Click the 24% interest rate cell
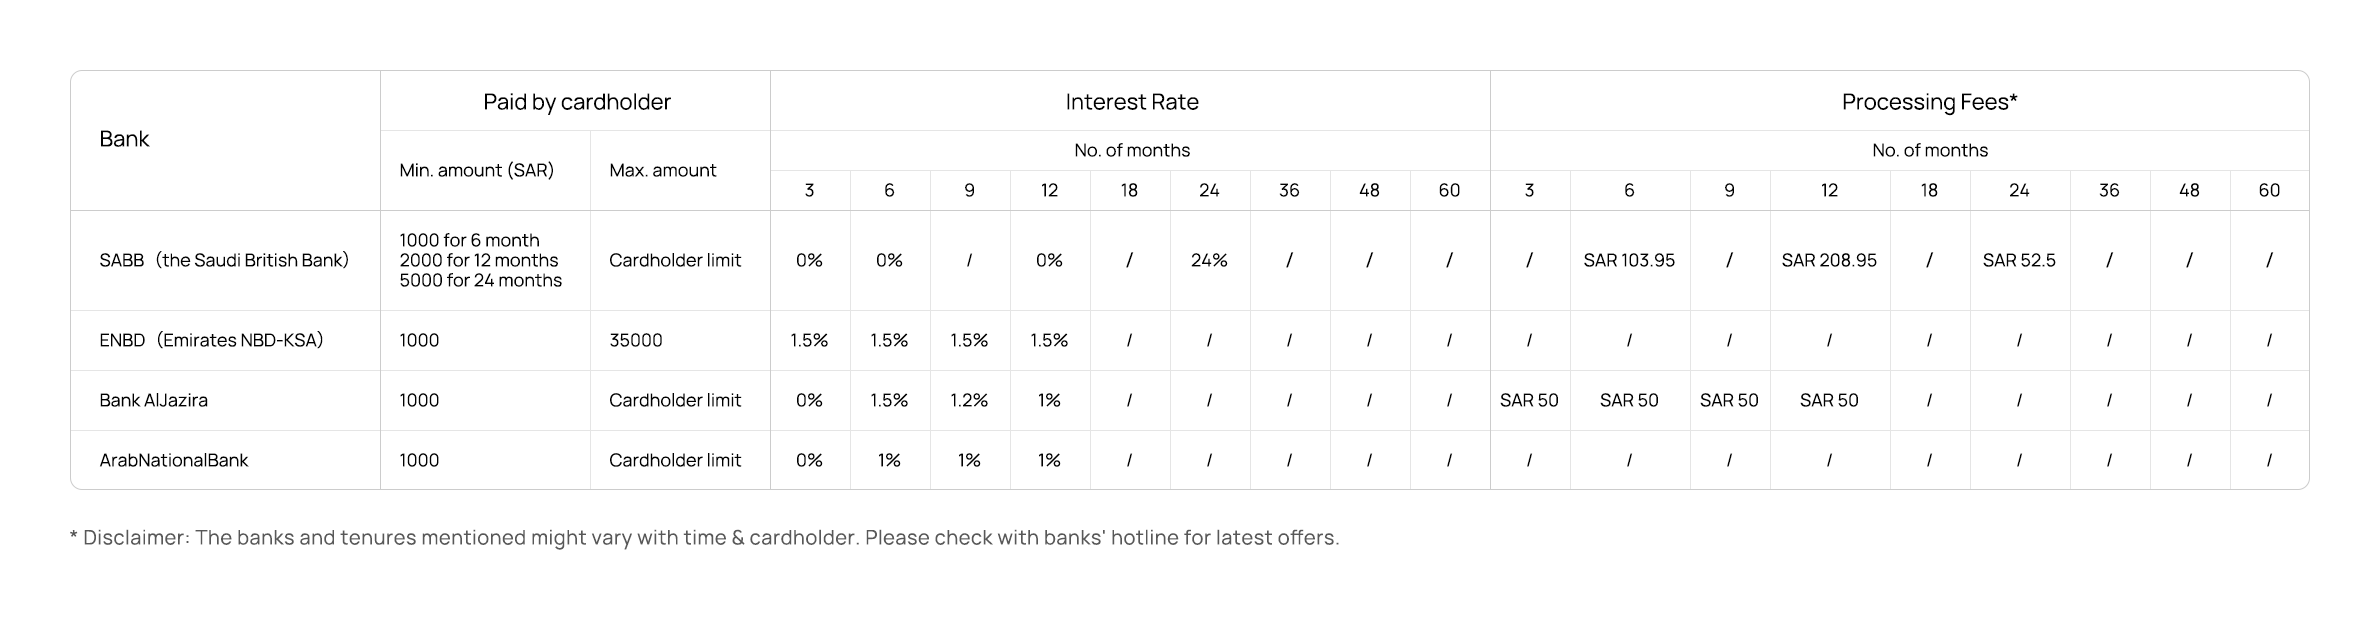Screen dimensions: 2380x620 click(x=1208, y=261)
